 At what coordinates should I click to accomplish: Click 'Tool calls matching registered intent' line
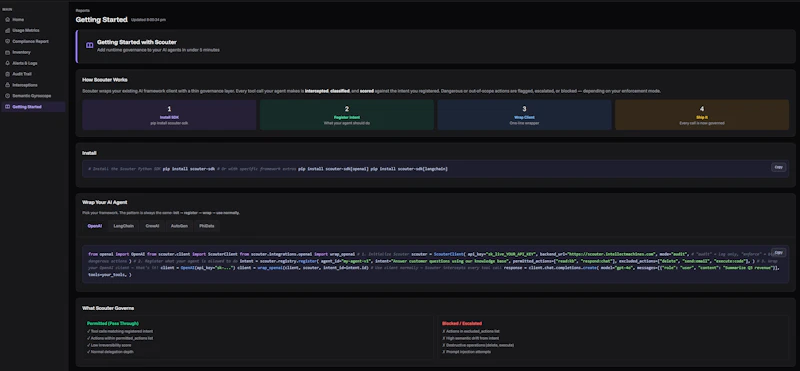coord(121,331)
